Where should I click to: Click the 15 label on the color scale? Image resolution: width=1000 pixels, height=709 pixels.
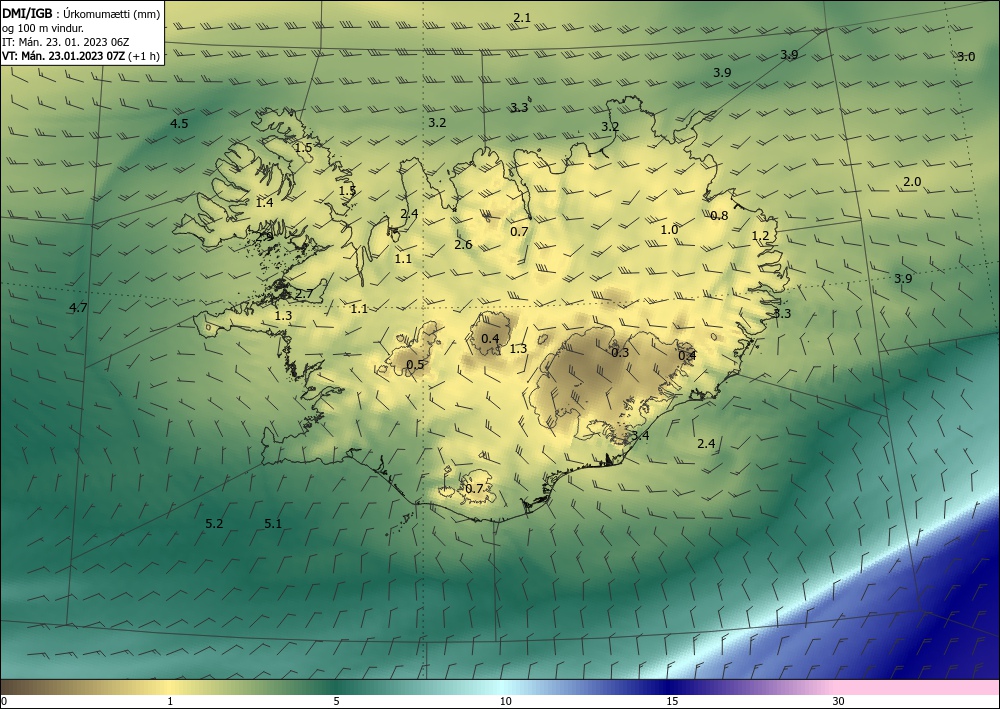click(x=672, y=701)
